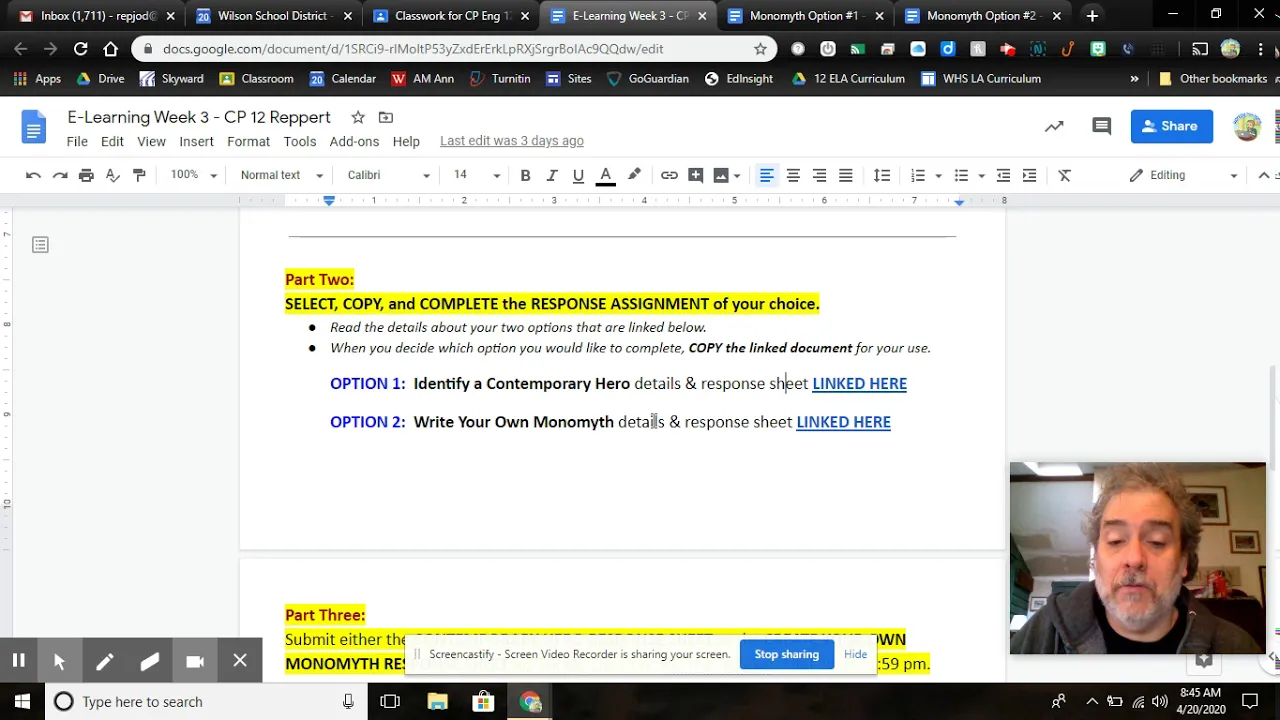Click the Add comment toolbar icon
Image resolution: width=1280 pixels, height=720 pixels.
pos(696,175)
